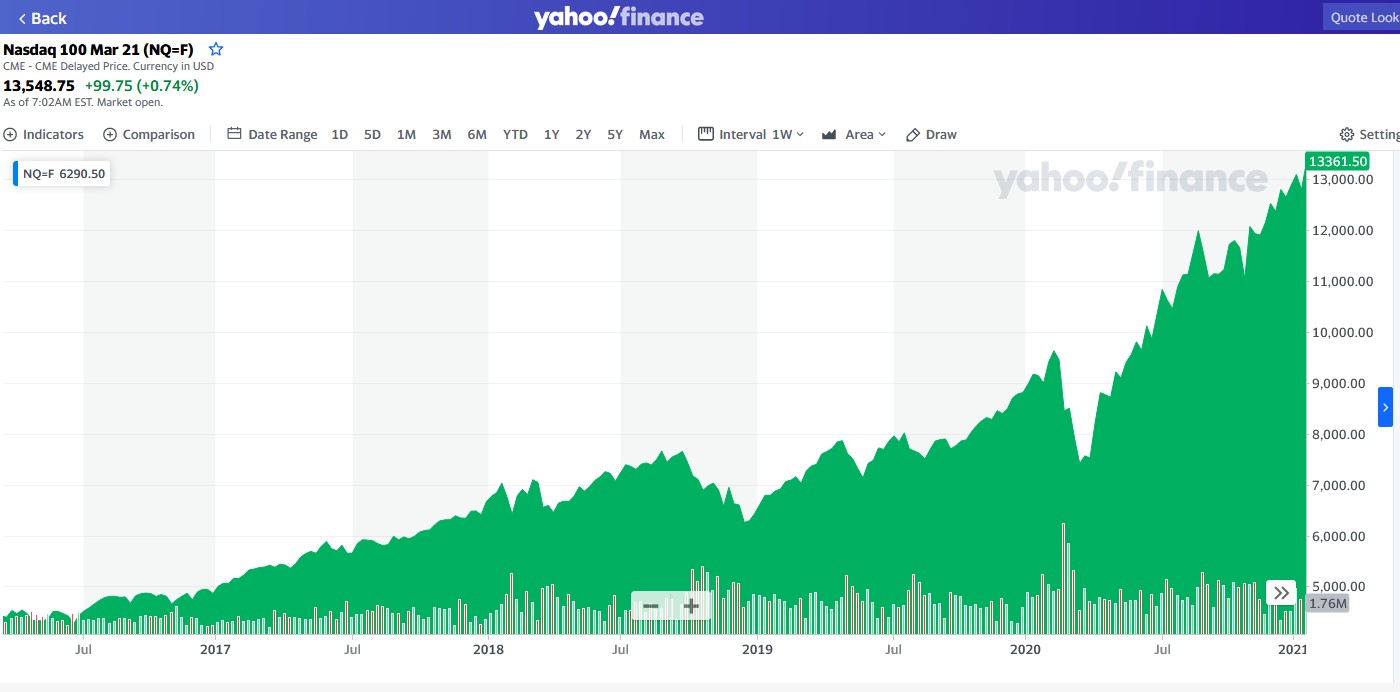This screenshot has width=1400, height=692.
Task: Add a Comparison symbol
Action: pyautogui.click(x=149, y=134)
